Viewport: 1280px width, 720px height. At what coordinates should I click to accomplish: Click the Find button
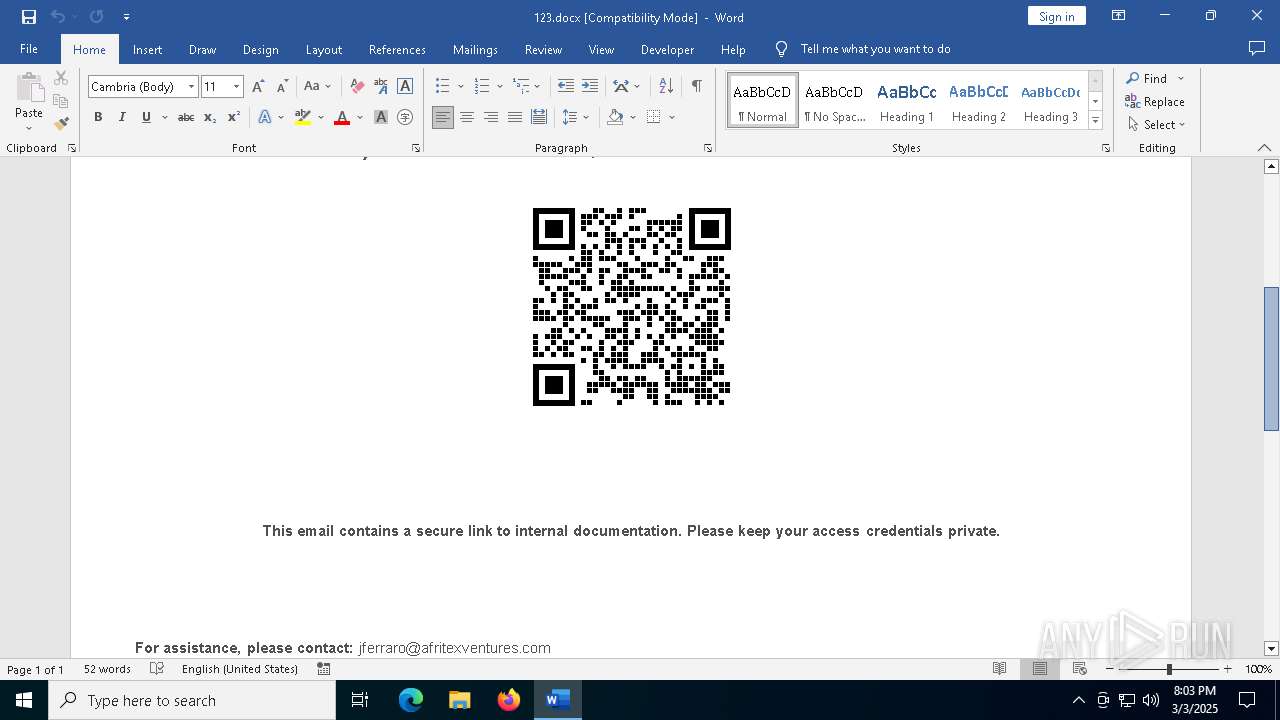coord(1146,78)
